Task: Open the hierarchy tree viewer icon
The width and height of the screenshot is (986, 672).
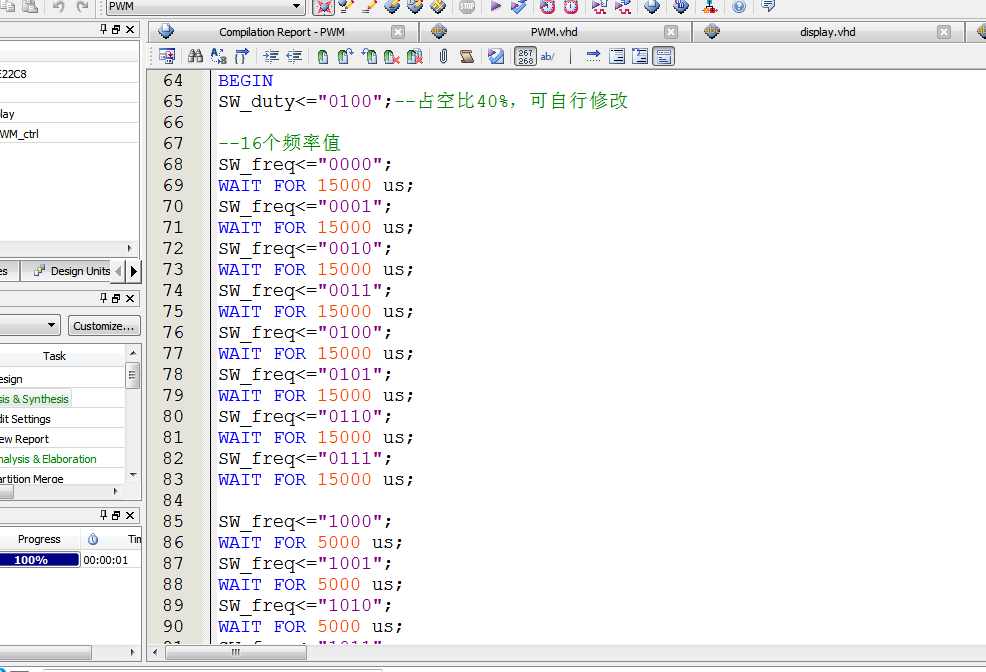Action: click(x=710, y=7)
